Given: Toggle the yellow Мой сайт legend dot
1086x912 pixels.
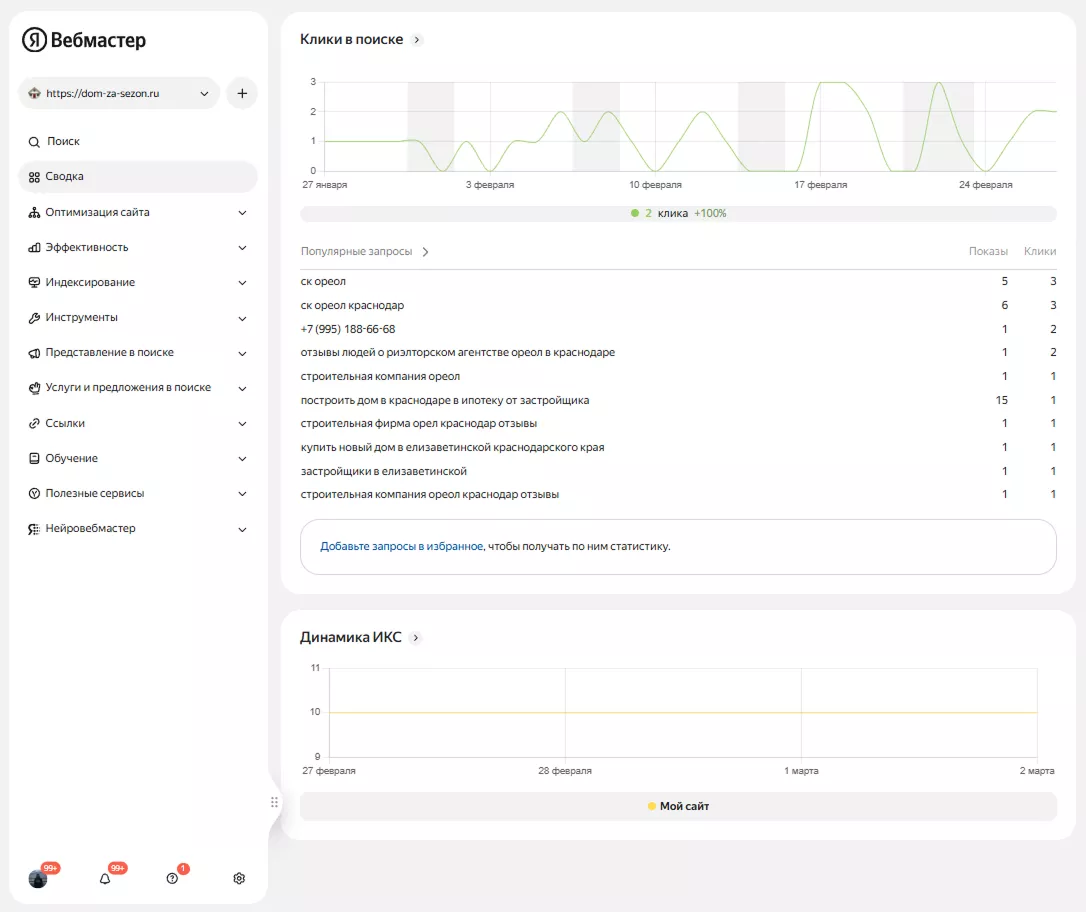Looking at the screenshot, I should [x=652, y=806].
